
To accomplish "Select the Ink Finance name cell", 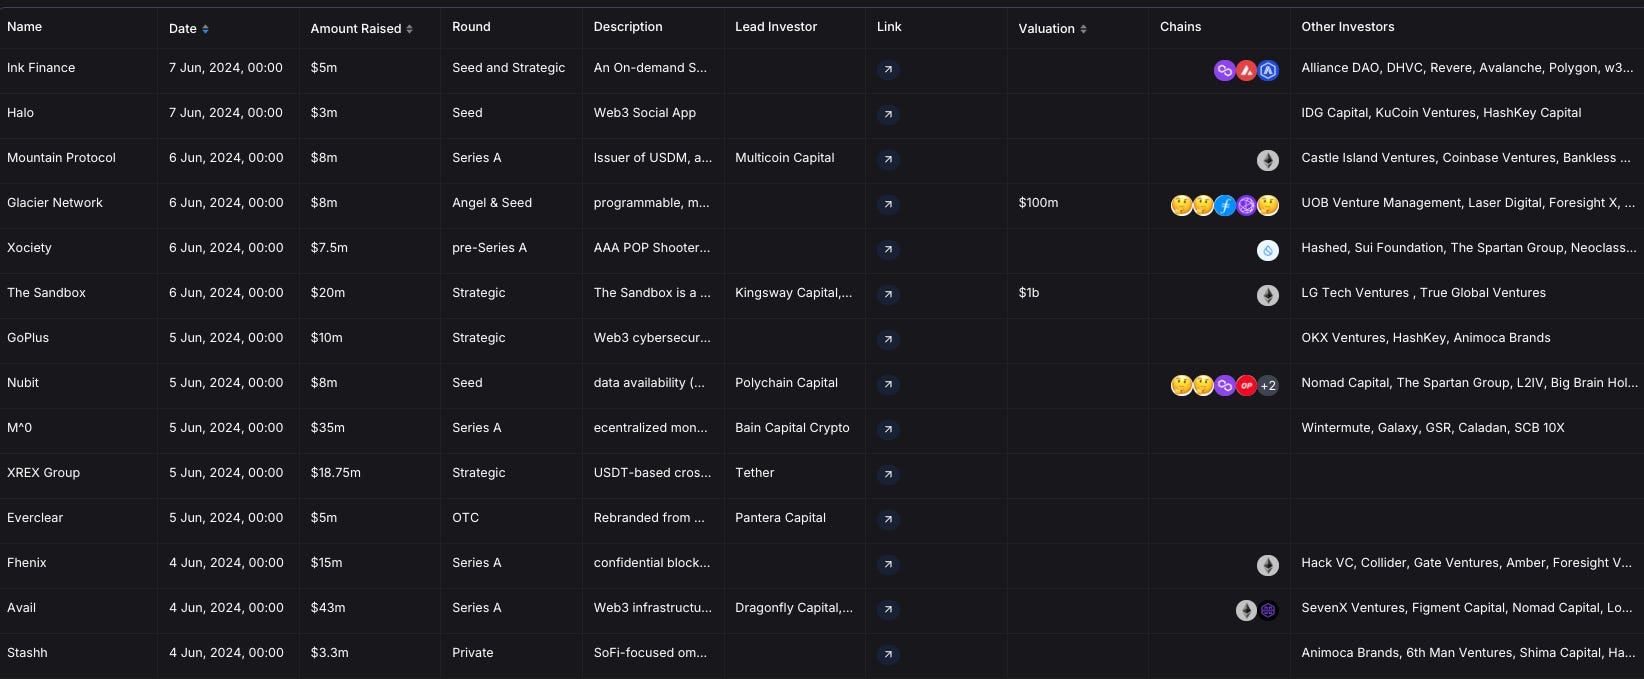I will [41, 68].
